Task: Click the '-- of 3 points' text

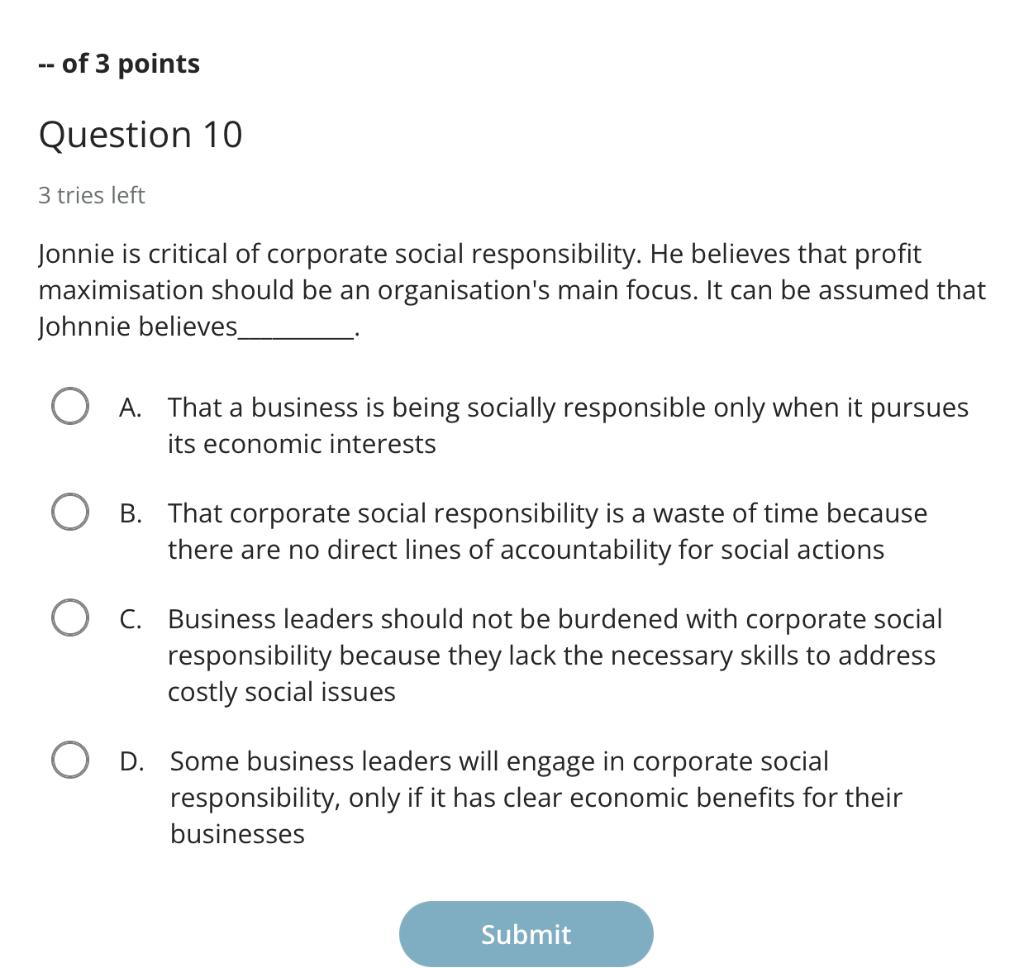Action: pos(118,63)
